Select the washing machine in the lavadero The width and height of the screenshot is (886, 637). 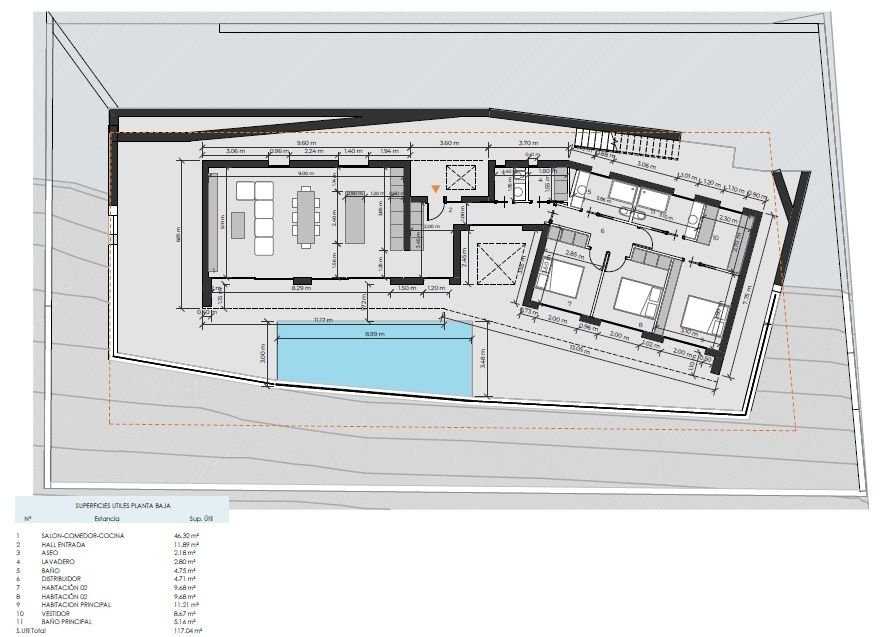click(x=519, y=189)
